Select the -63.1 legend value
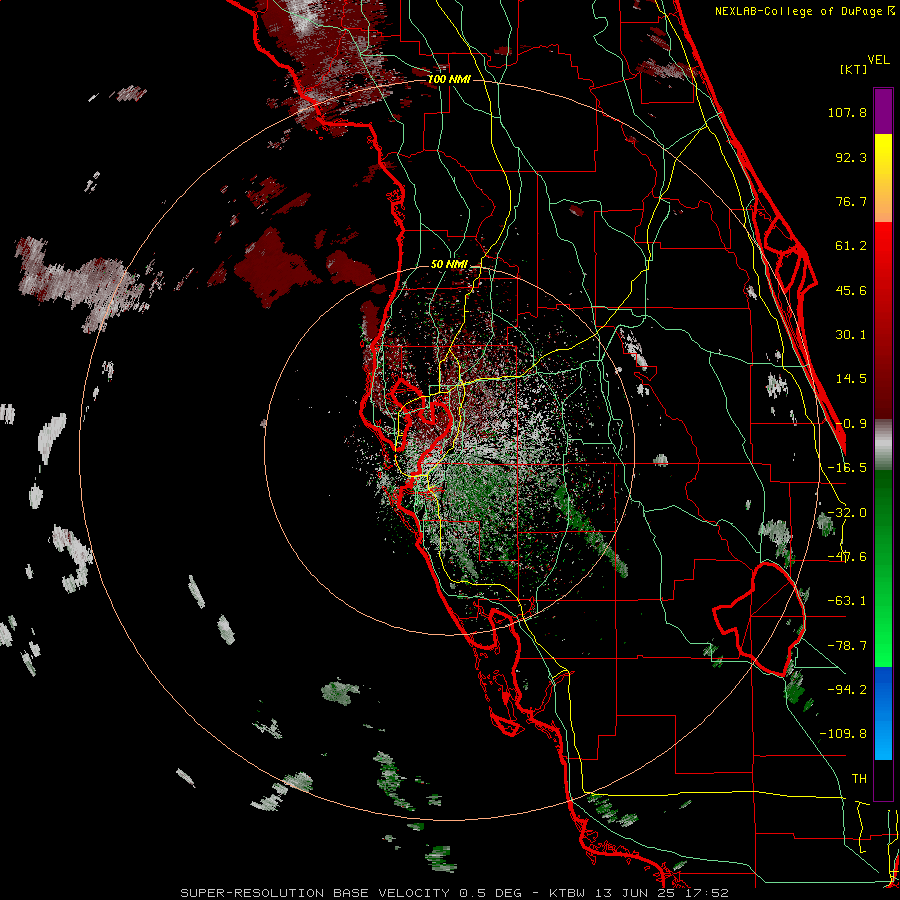The image size is (900, 900). (x=847, y=601)
